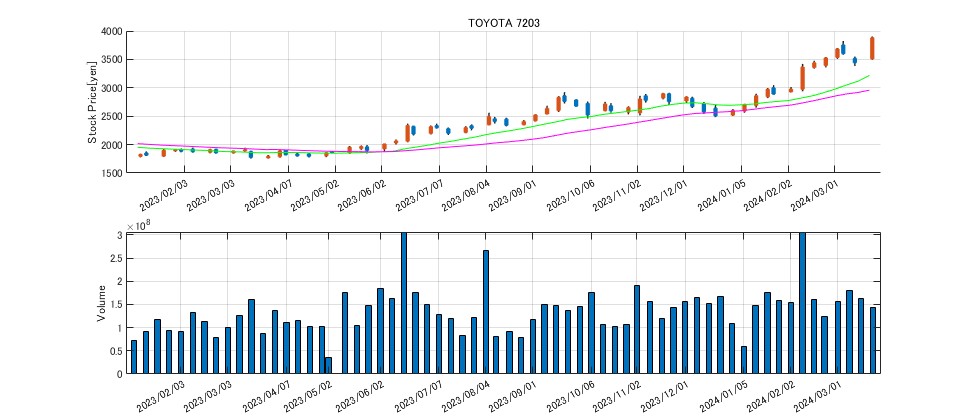Select 2024/02/02 under the volume chart
This screenshot has height=420, width=973.
coord(769,396)
